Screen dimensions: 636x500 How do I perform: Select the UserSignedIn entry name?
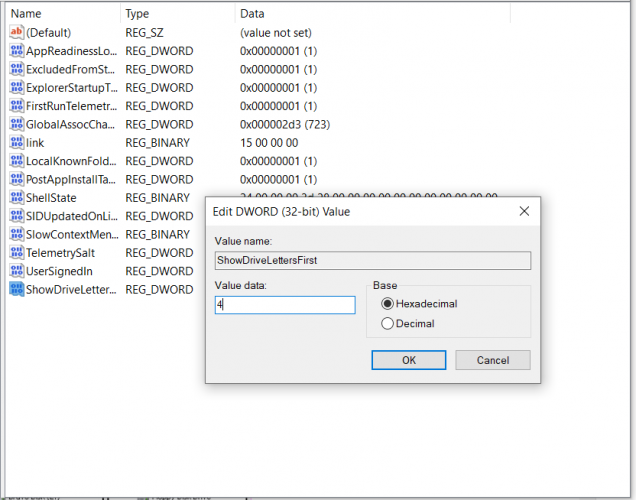59,271
